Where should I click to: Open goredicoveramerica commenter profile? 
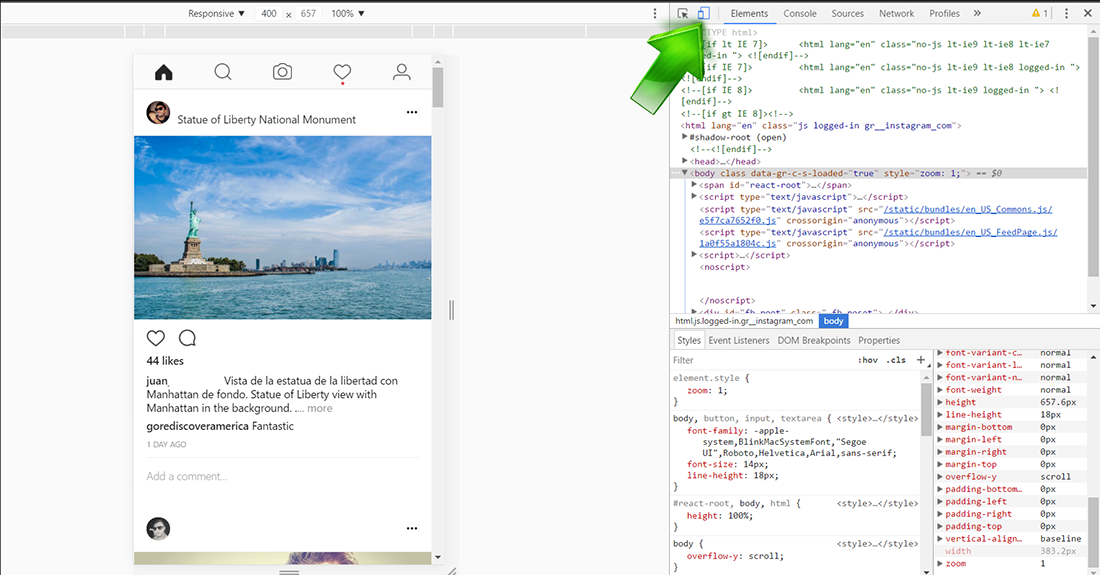[x=197, y=426]
